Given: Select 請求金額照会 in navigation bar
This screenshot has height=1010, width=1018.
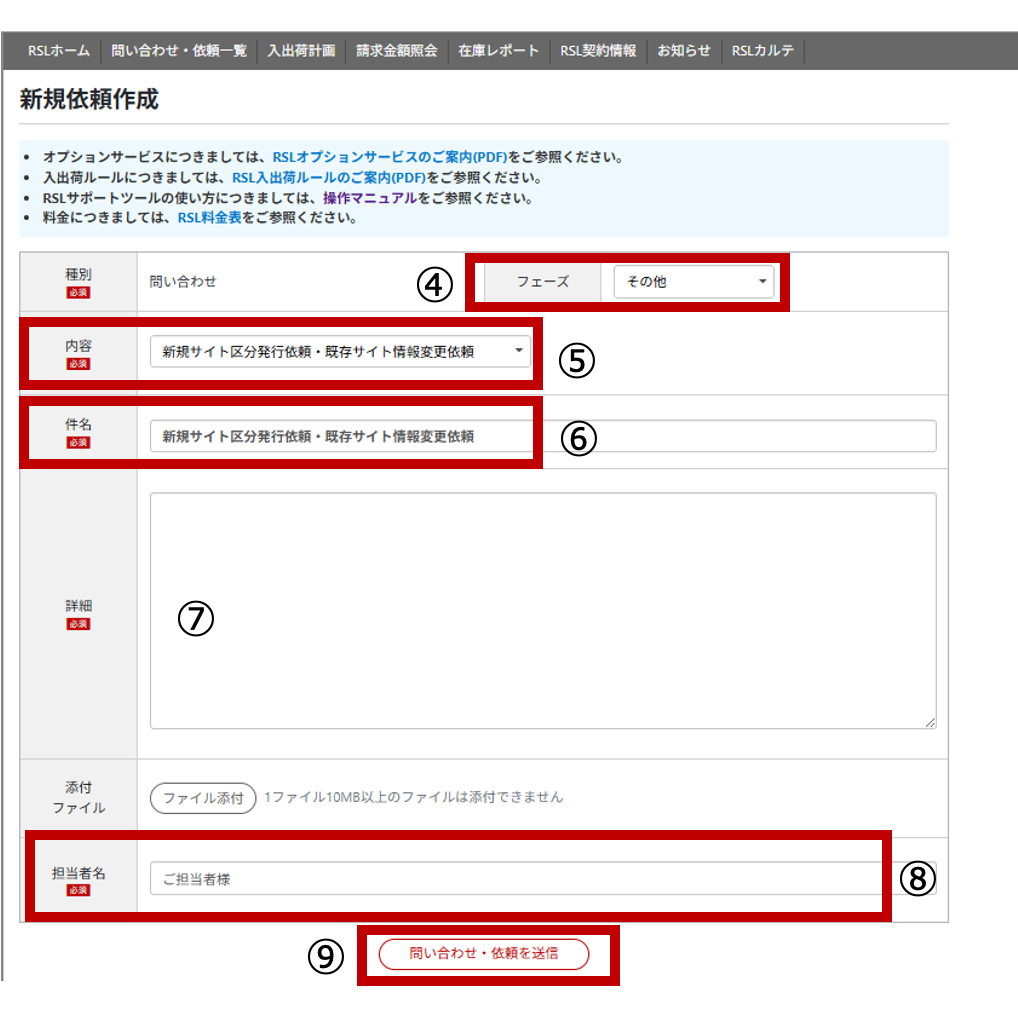Looking at the screenshot, I should click(396, 51).
